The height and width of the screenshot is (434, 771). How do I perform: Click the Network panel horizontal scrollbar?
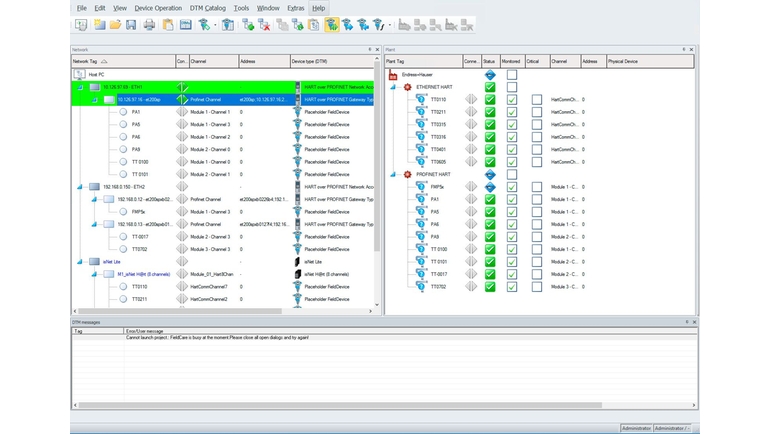point(180,311)
